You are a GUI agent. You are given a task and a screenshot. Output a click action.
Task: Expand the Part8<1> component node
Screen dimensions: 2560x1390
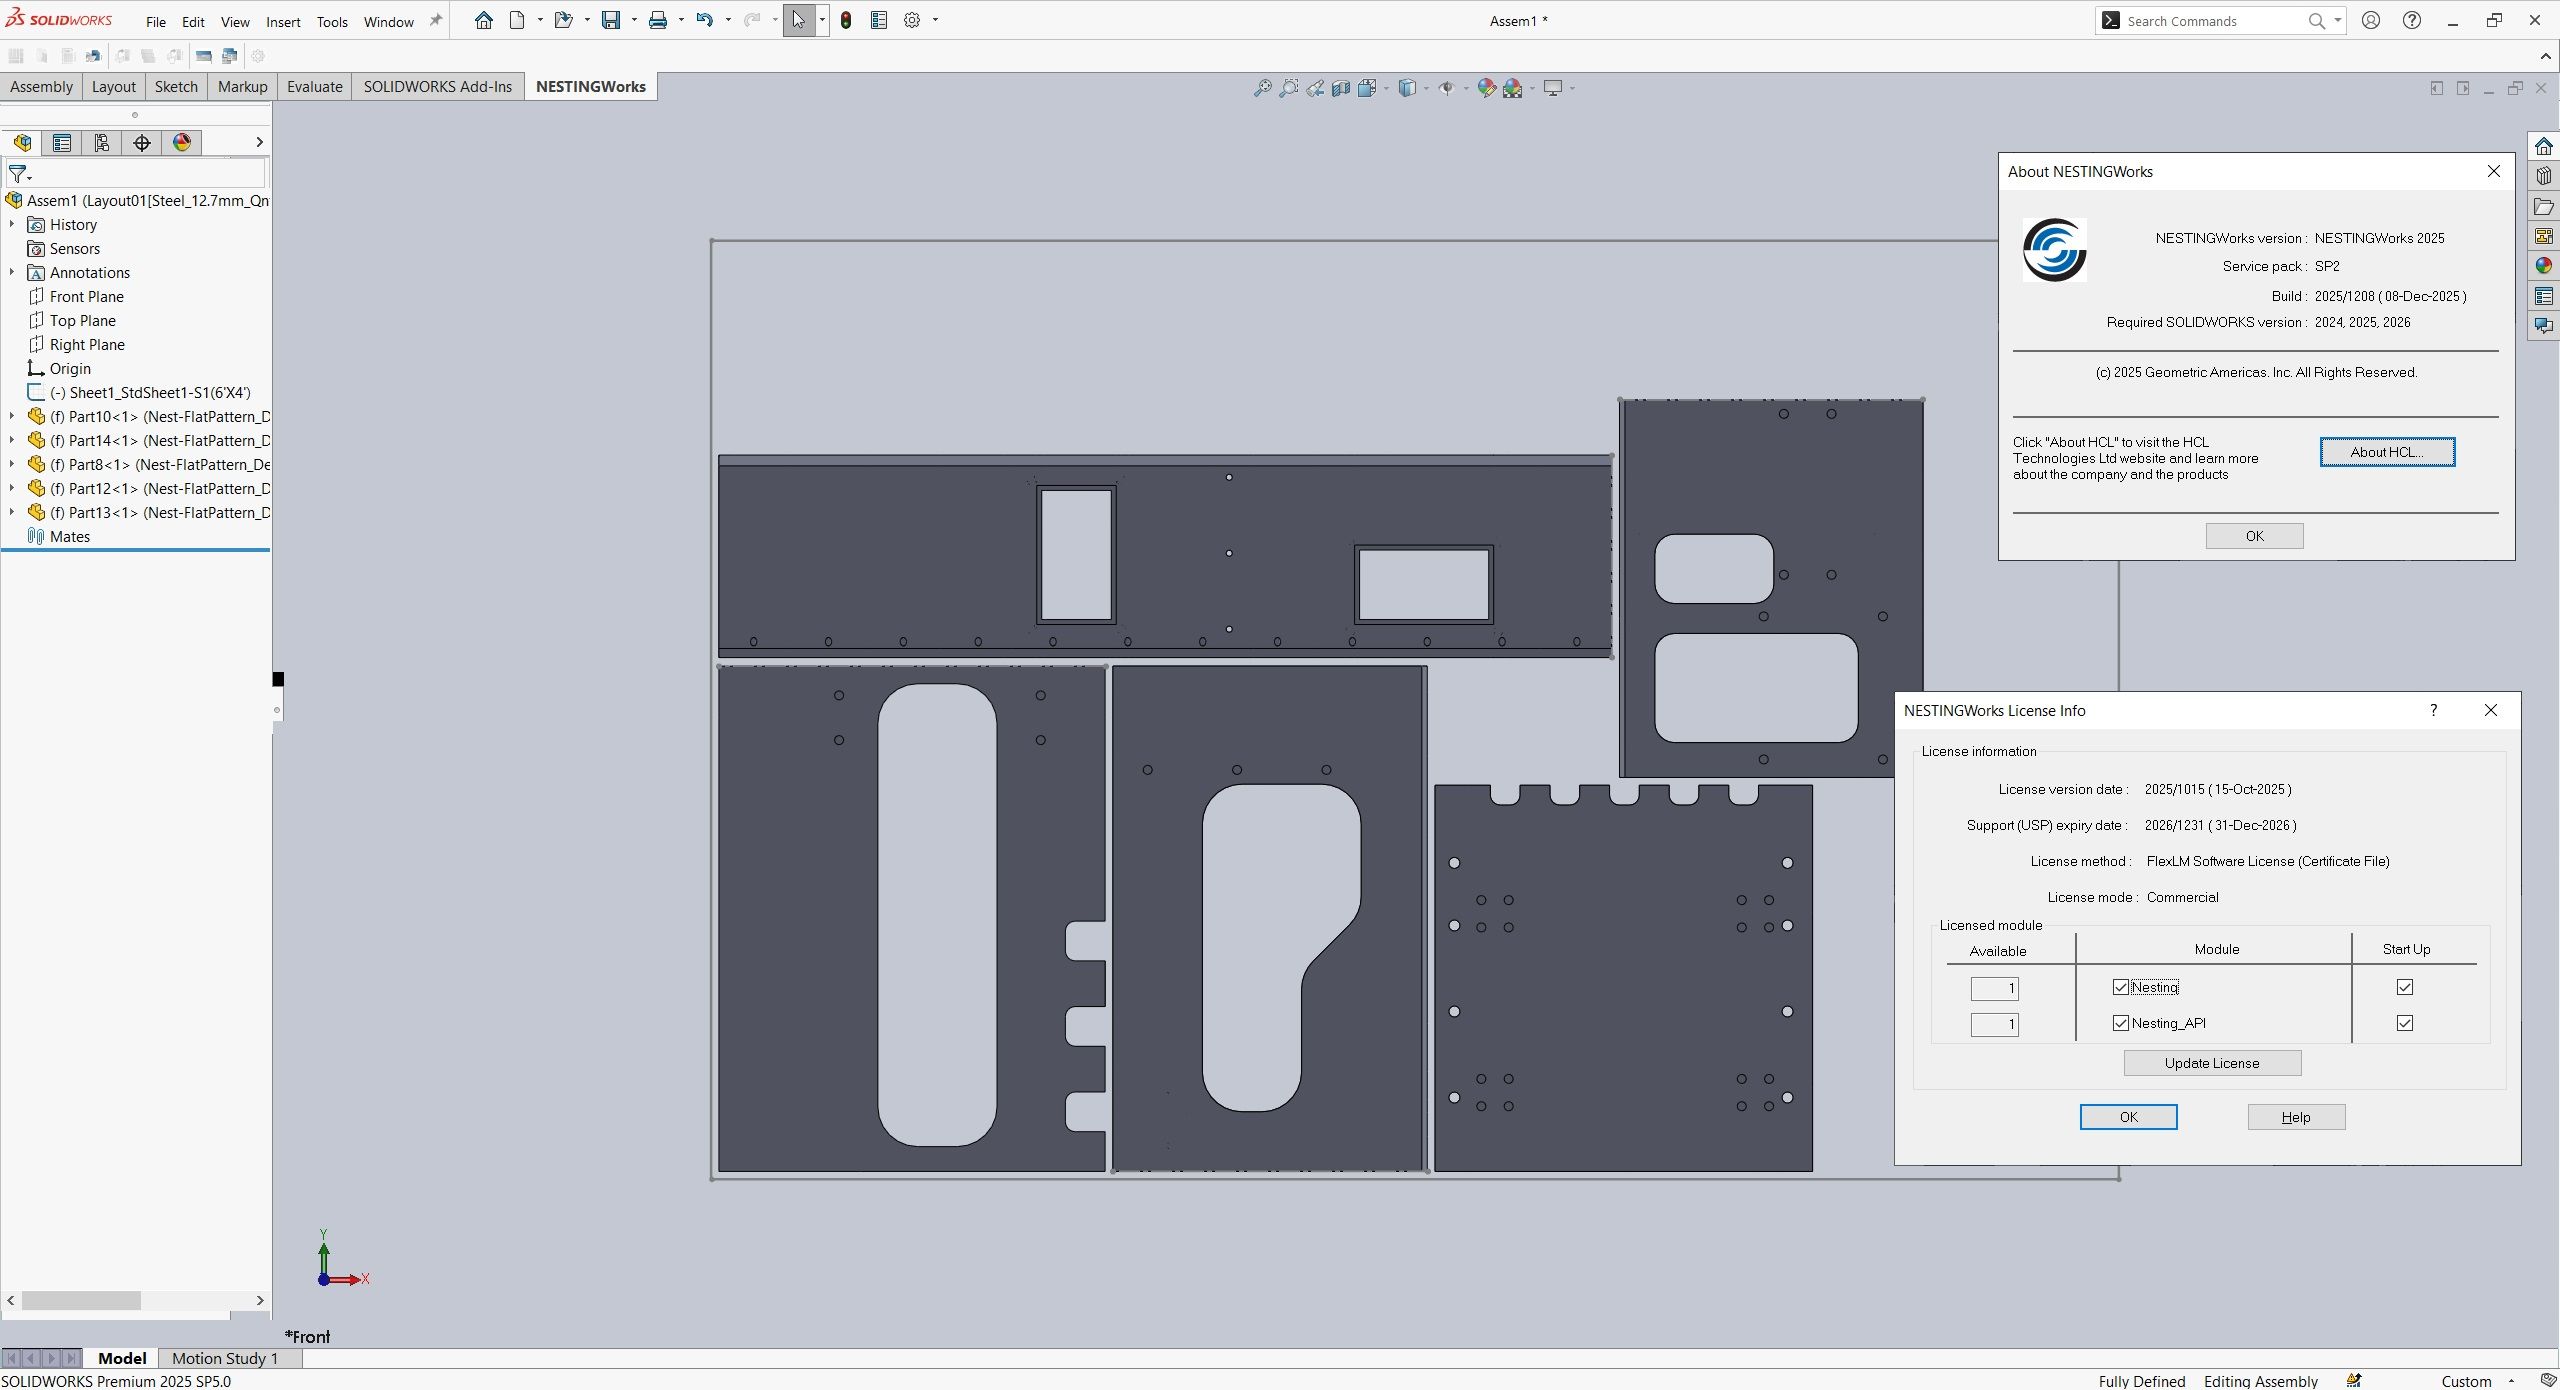click(12, 464)
